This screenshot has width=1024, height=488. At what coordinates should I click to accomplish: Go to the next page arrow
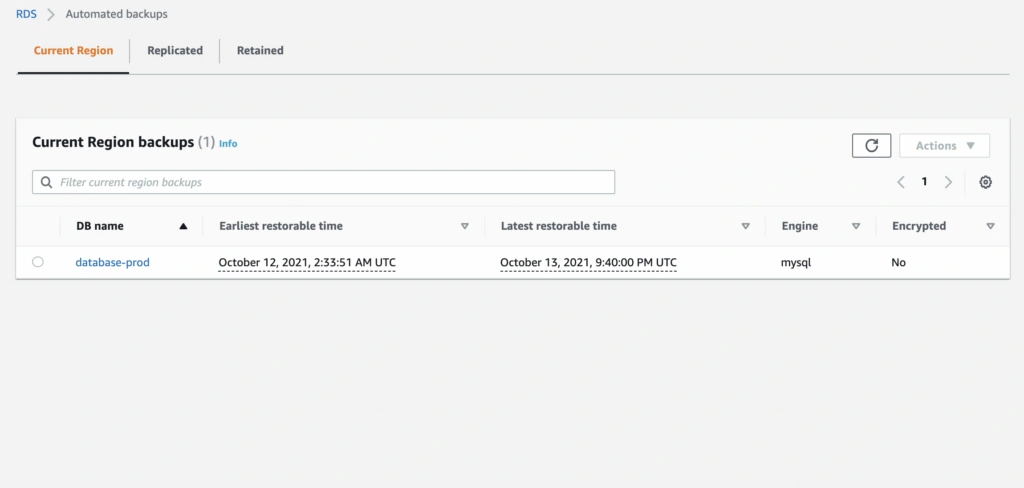(x=948, y=182)
